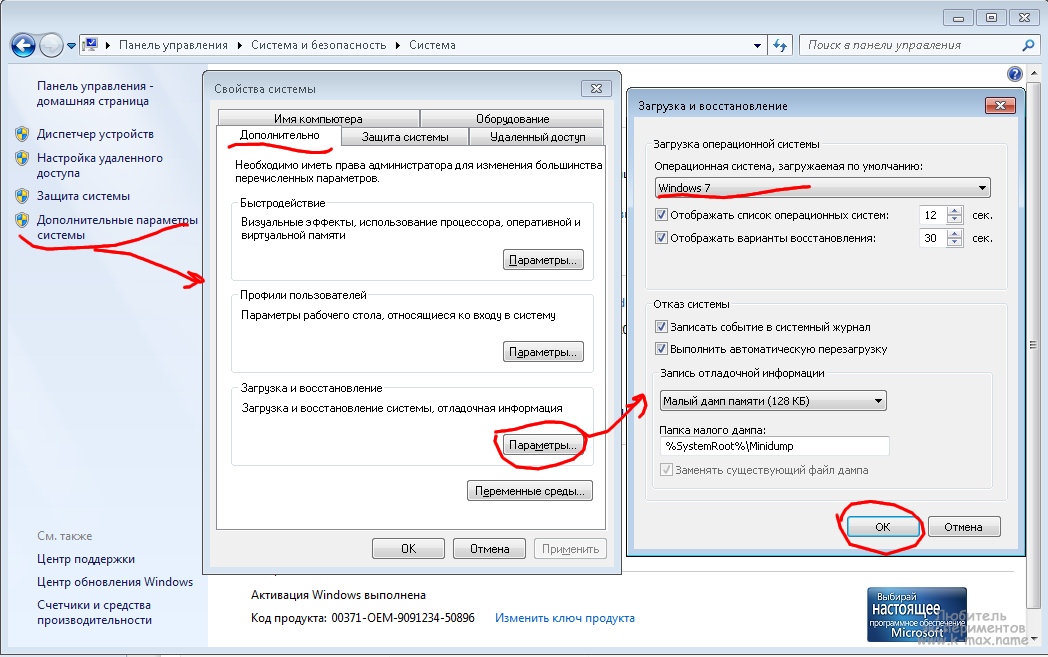Click Параметры button under Загрузка и восстановление
Image resolution: width=1048 pixels, height=657 pixels.
(x=543, y=444)
